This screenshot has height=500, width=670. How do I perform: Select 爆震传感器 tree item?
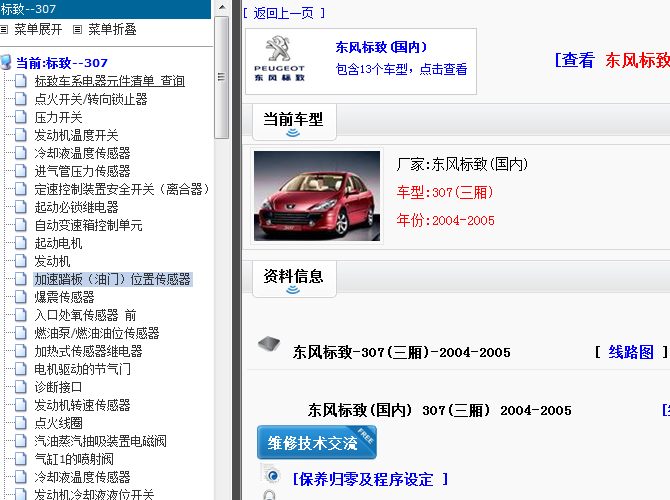pos(64,297)
